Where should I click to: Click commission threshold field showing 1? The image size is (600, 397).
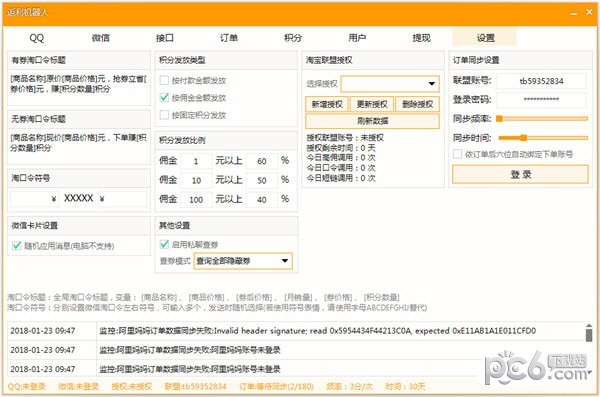[196, 161]
